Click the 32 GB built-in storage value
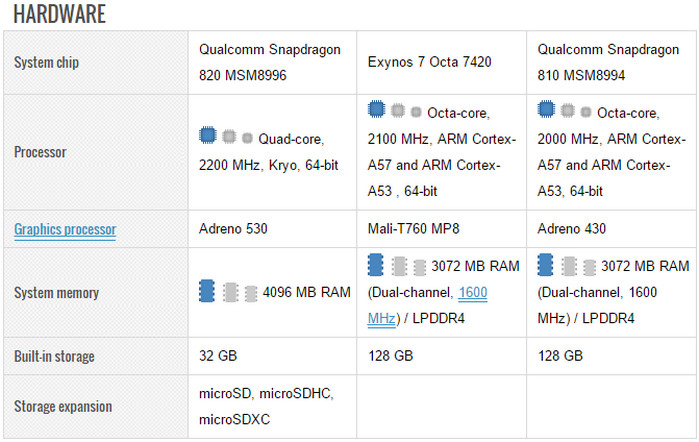Screen dimensions: 699x442 218,355
